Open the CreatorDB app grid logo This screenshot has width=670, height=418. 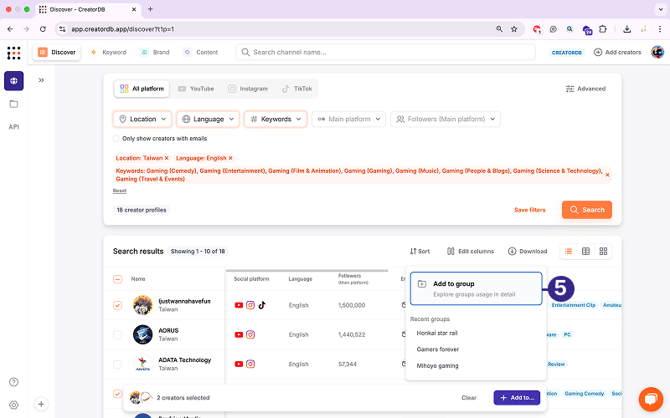(14, 53)
